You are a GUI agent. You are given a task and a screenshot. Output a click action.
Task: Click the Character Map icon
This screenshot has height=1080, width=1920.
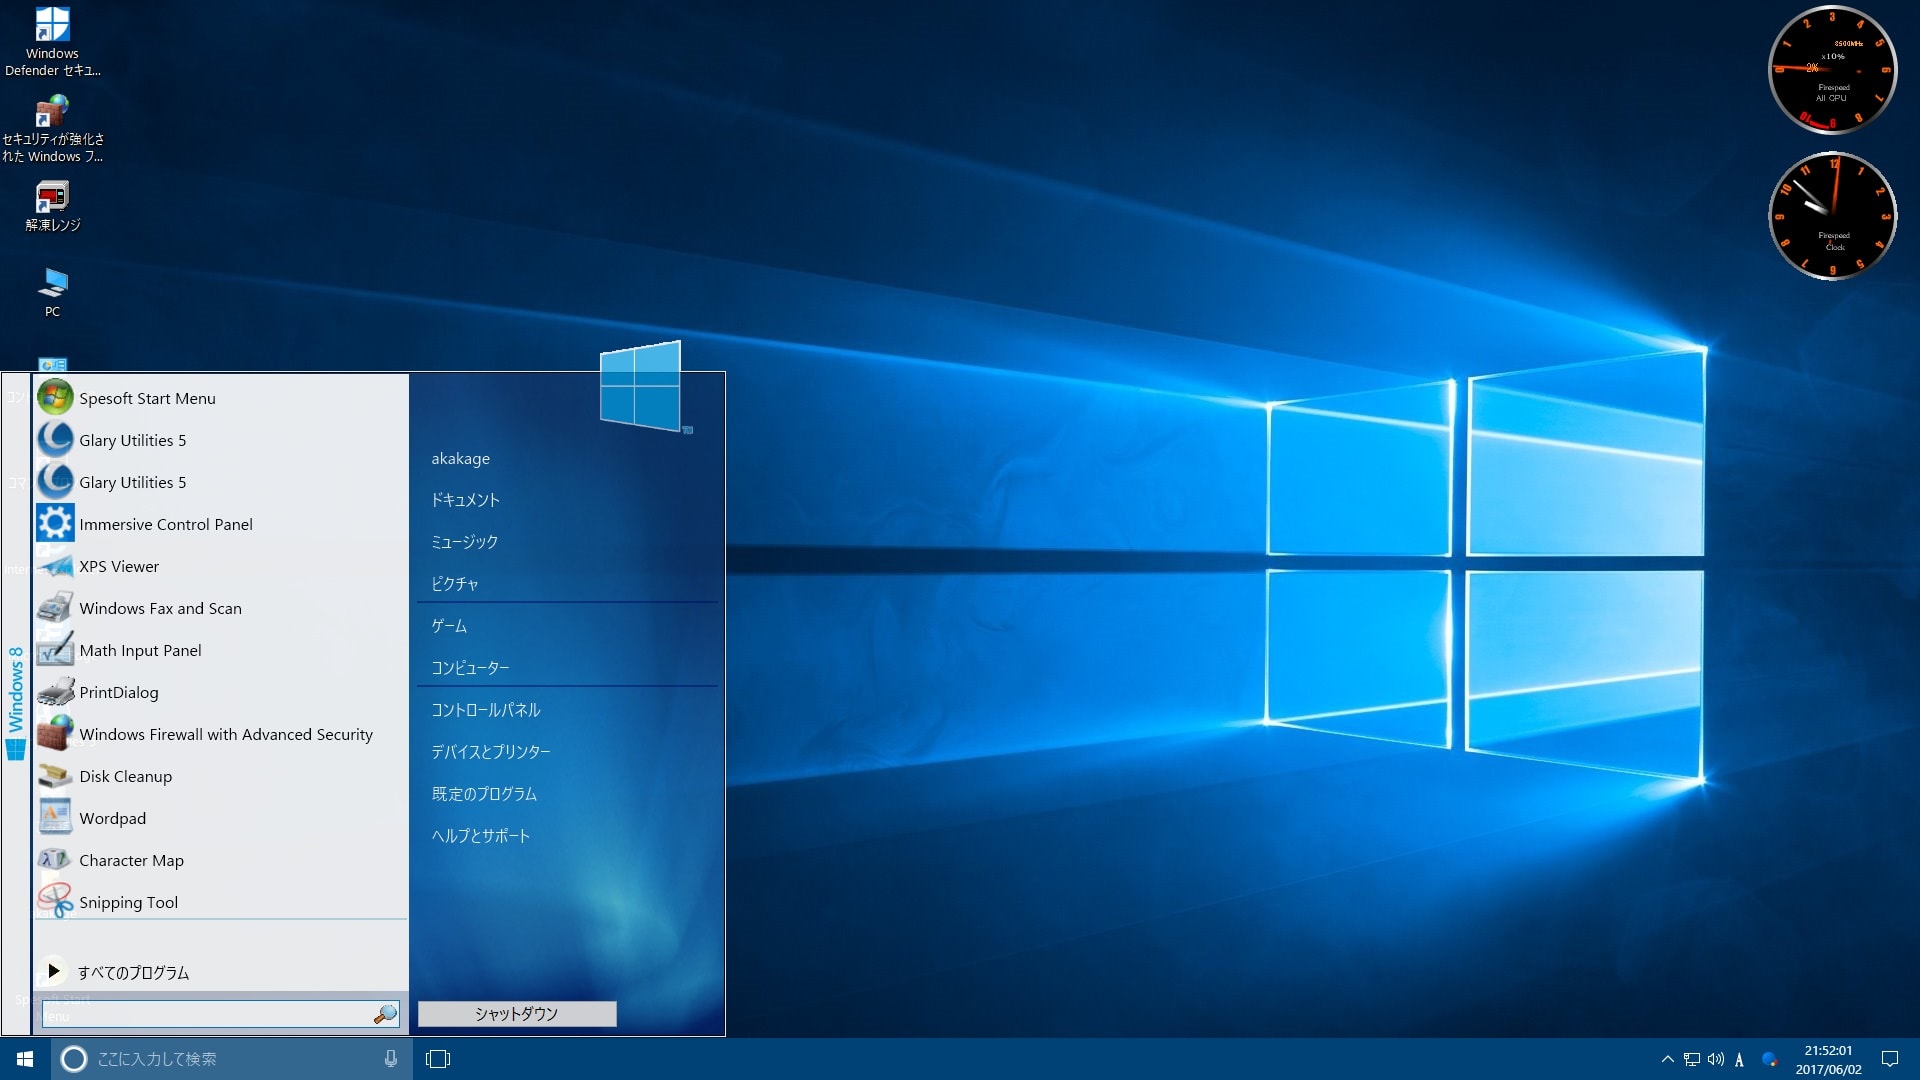pos(55,860)
